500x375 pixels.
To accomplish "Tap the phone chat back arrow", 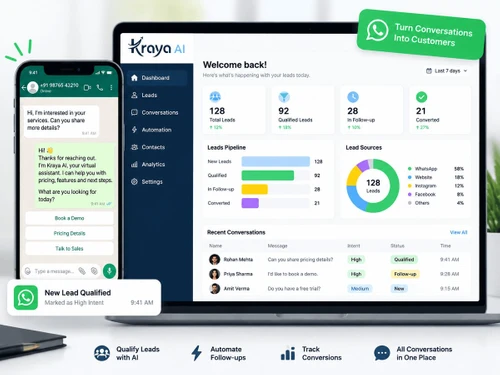I will pos(24,88).
